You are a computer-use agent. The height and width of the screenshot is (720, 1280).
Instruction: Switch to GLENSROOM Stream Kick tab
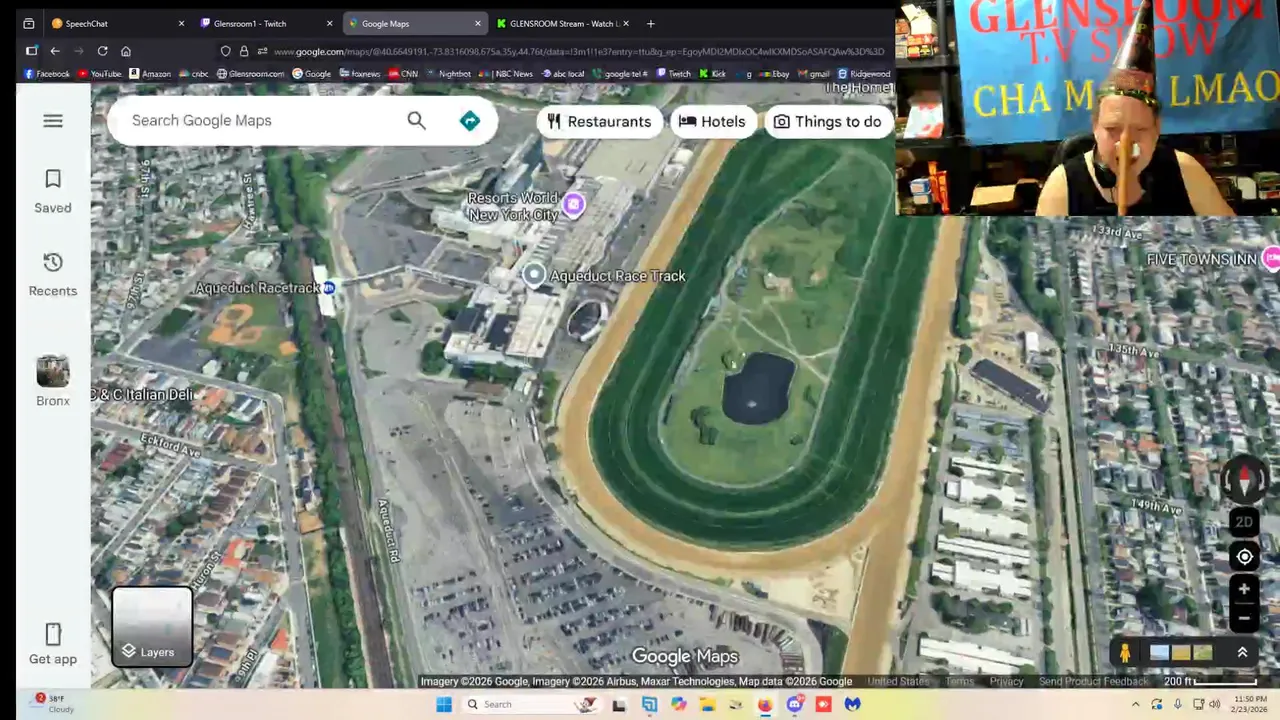pyautogui.click(x=563, y=23)
